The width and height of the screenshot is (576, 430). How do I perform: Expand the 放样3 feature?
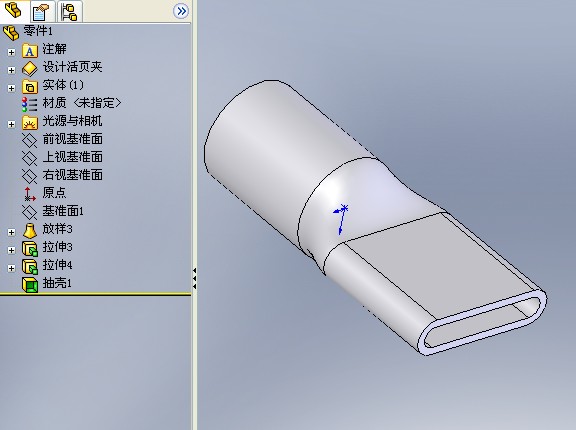[x=11, y=232]
